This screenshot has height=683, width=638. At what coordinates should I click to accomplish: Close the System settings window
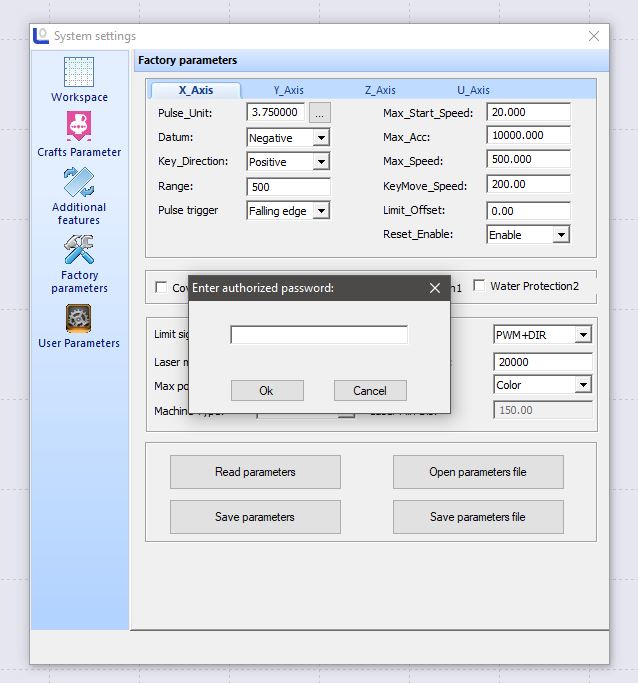[594, 36]
